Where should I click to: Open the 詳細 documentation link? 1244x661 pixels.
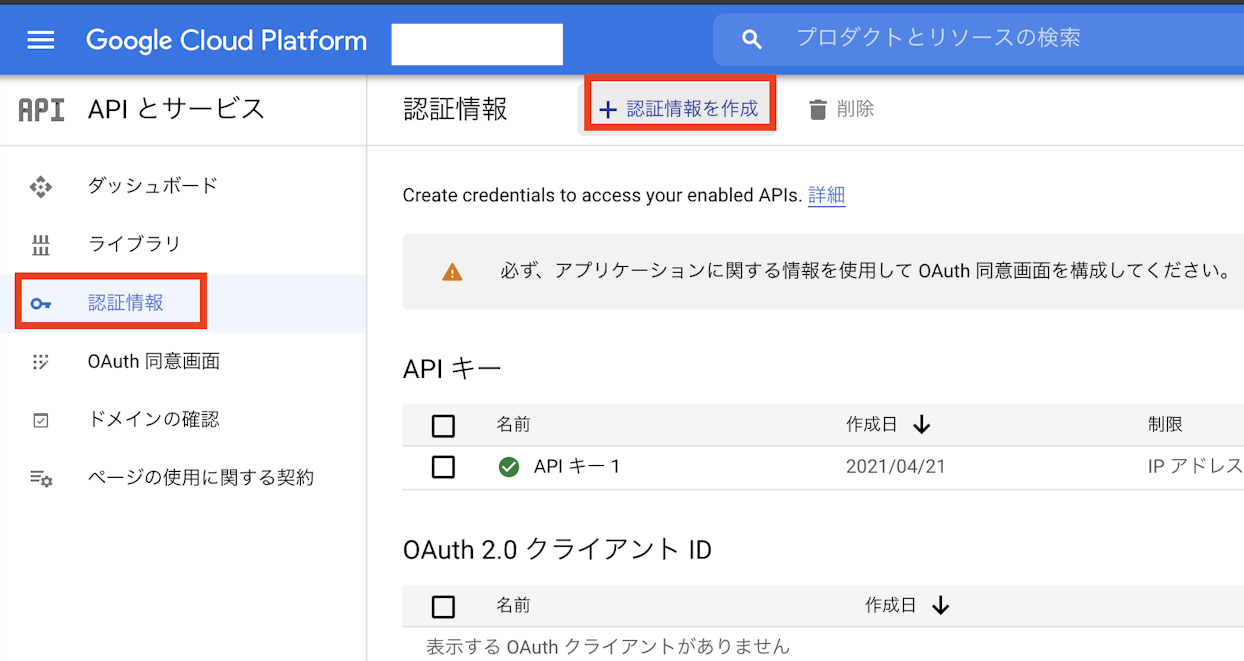coord(826,195)
